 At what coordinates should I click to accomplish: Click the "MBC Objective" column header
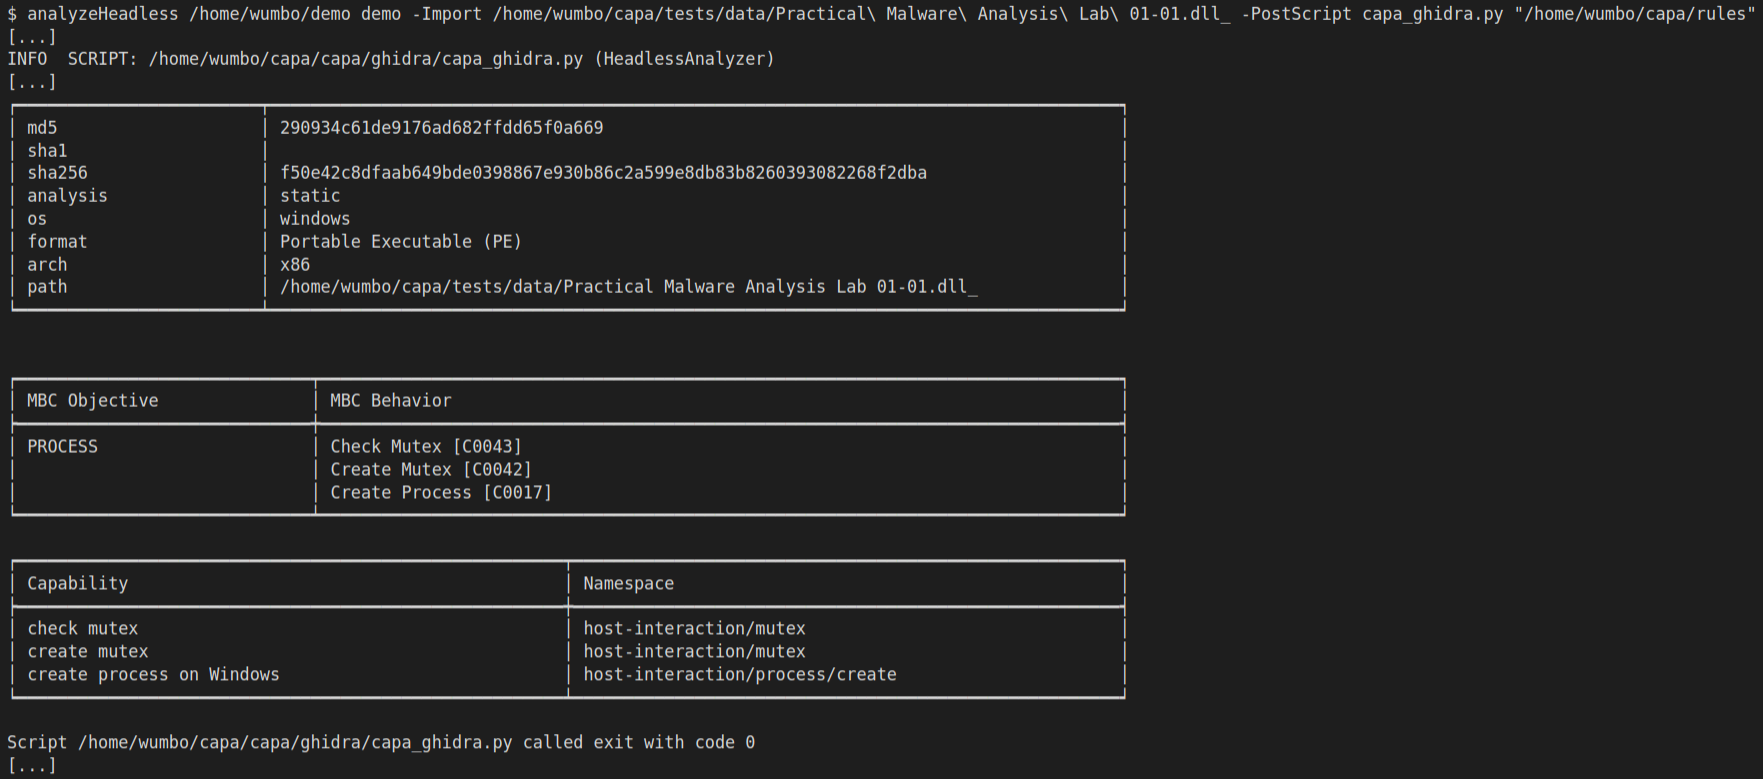pos(92,401)
